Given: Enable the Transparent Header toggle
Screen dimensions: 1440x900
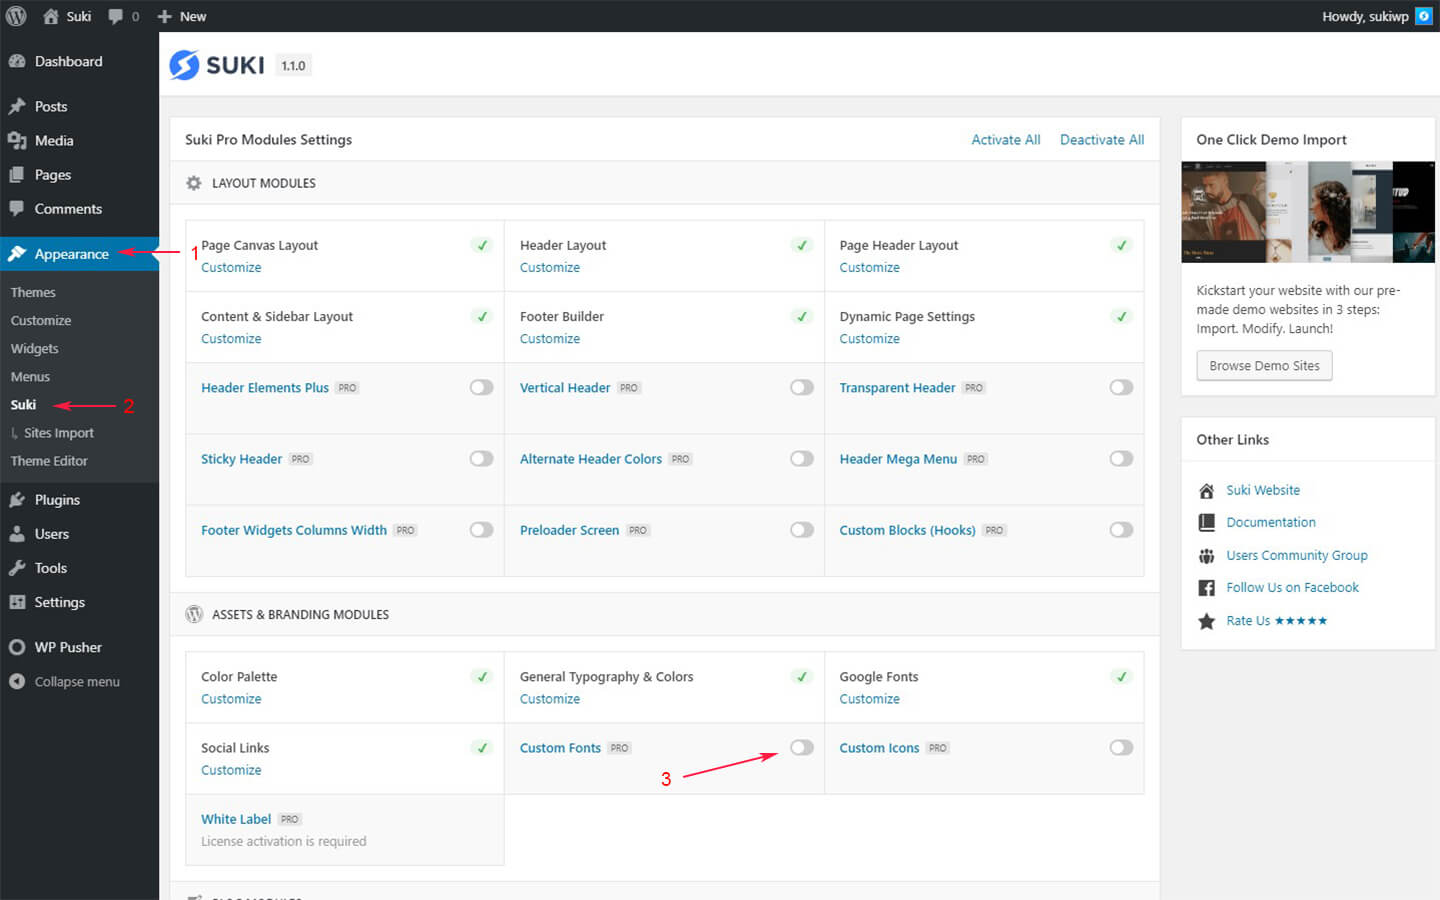Looking at the screenshot, I should point(1121,387).
